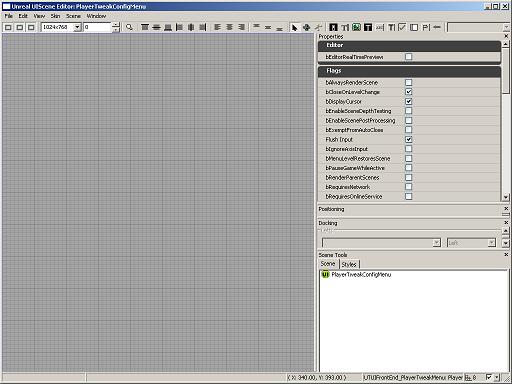The width and height of the screenshot is (512, 384).
Task: Open the Skin menu
Action: 55,16
